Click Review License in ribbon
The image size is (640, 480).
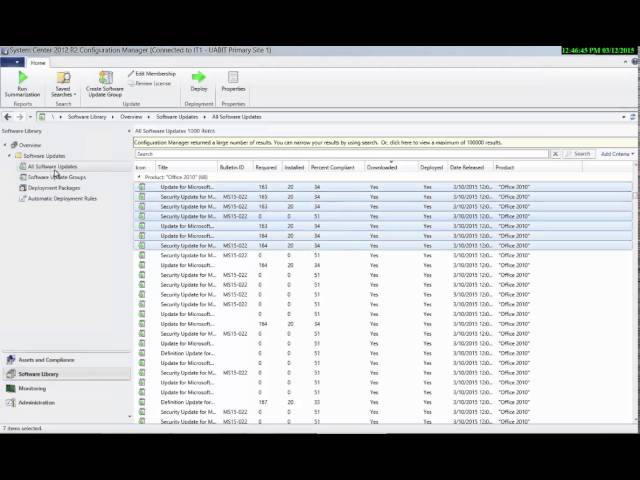(x=150, y=83)
